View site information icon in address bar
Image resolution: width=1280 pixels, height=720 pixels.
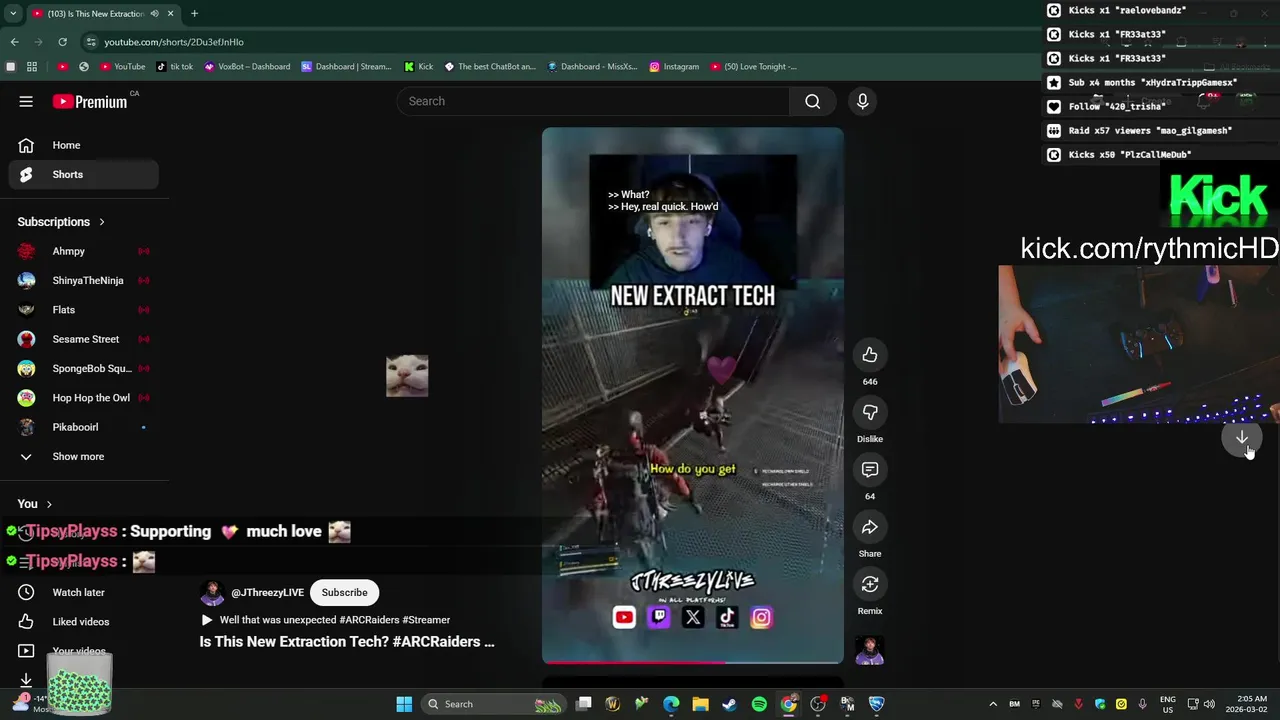pos(91,42)
